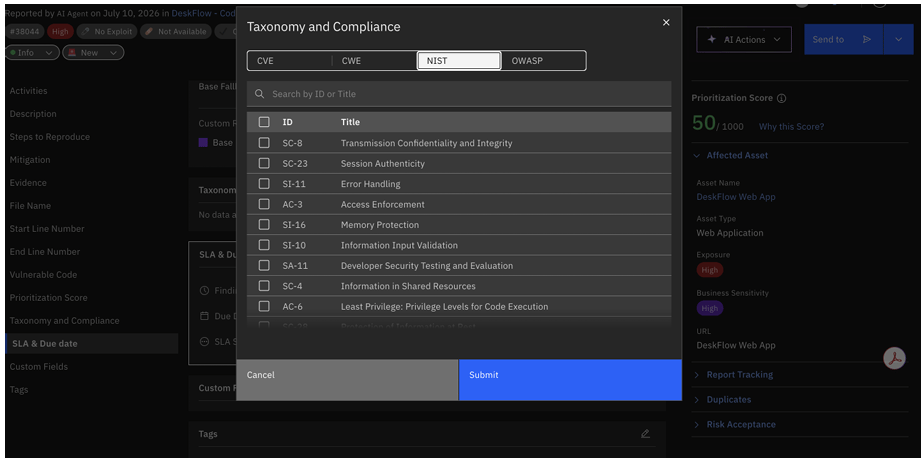Check the SI-10 Input Validation checkbox

[x=264, y=244]
